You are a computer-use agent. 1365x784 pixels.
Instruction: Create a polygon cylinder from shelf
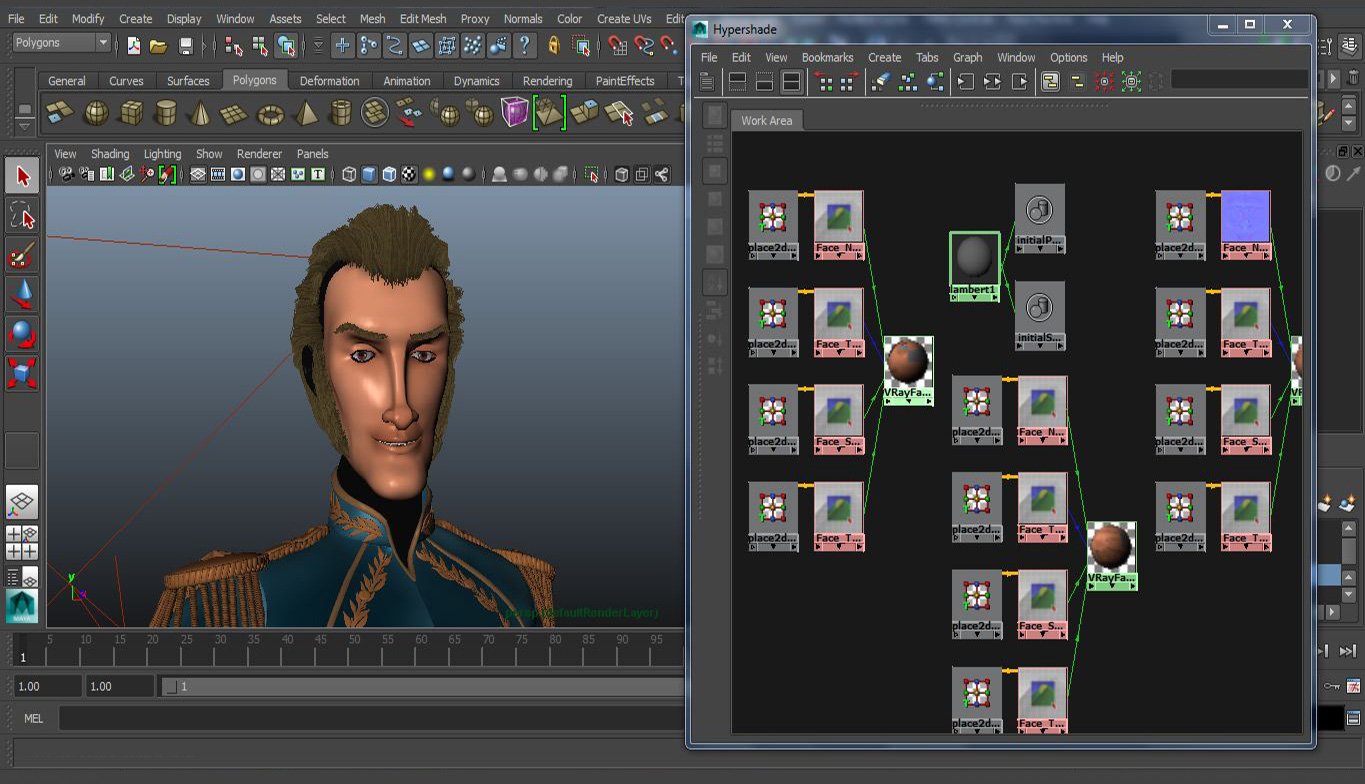(x=165, y=113)
